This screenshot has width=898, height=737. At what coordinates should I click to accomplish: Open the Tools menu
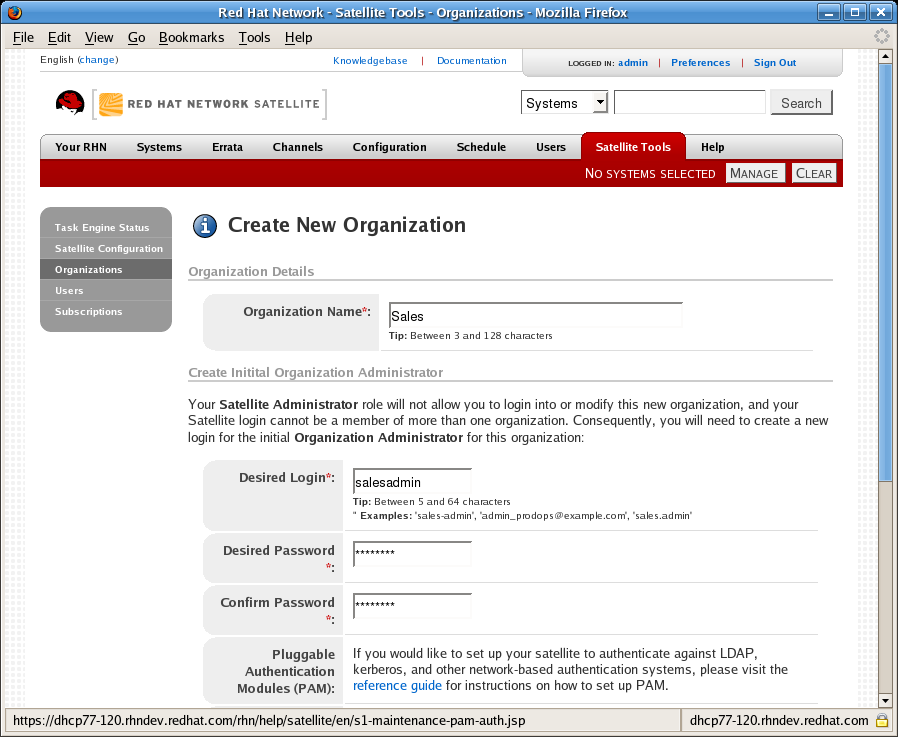pyautogui.click(x=254, y=37)
